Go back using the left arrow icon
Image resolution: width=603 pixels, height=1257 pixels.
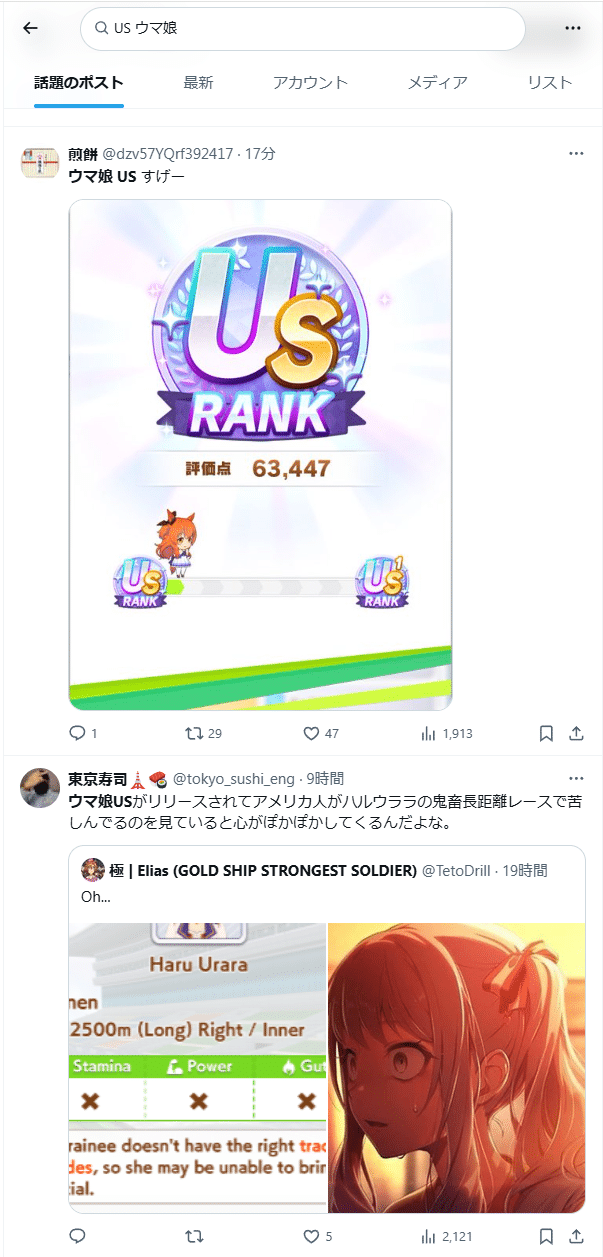click(30, 28)
